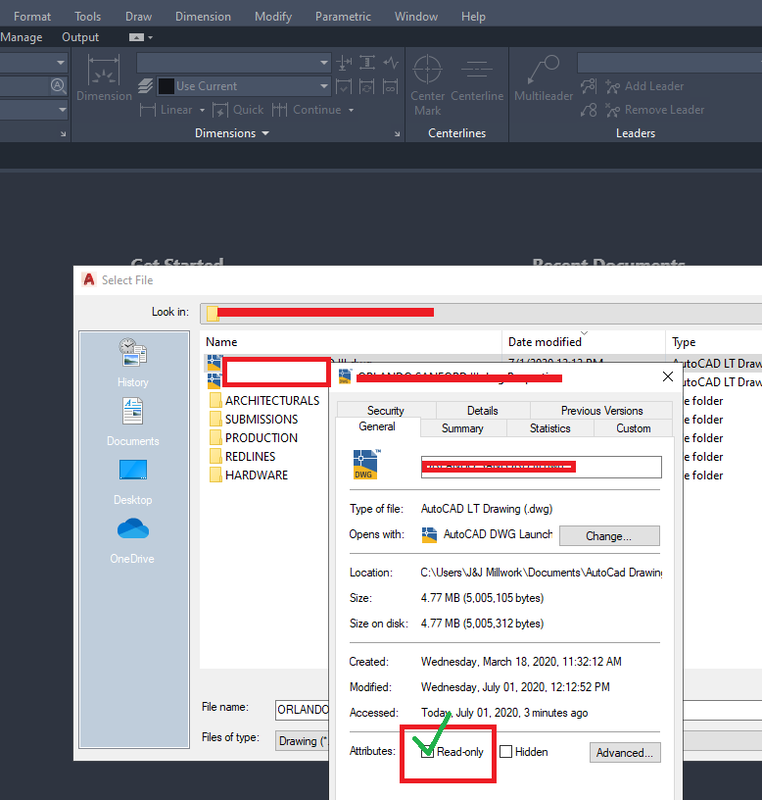Click the Advanced... attributes button
This screenshot has height=800, width=762.
click(x=623, y=752)
